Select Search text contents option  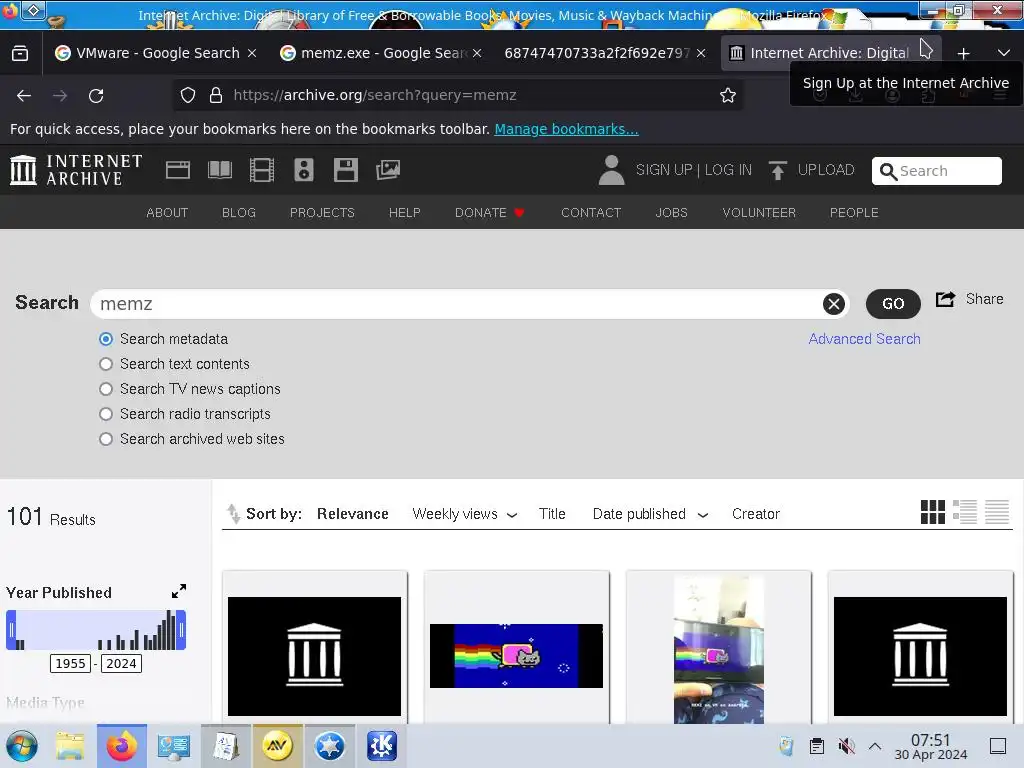106,364
